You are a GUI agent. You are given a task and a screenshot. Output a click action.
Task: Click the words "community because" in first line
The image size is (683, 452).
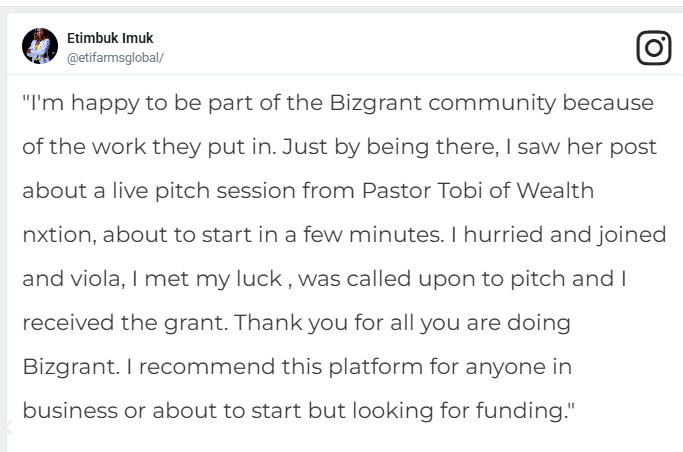pos(541,104)
